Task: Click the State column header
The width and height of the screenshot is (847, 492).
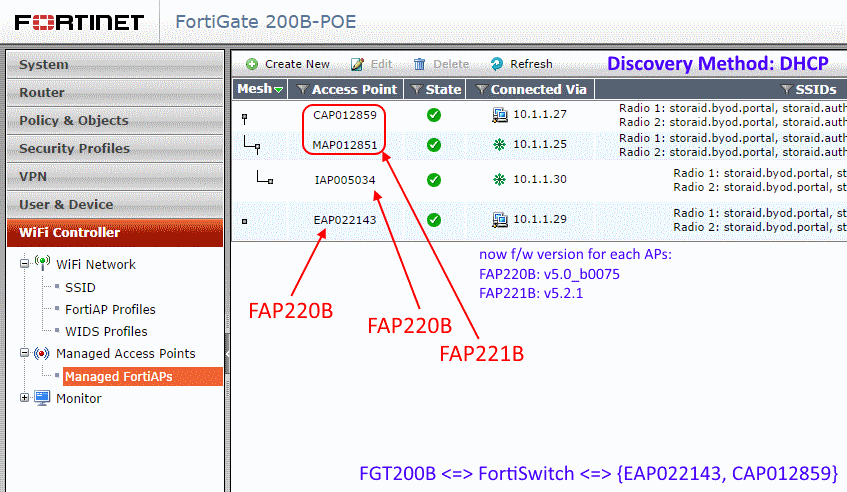Action: click(x=435, y=90)
